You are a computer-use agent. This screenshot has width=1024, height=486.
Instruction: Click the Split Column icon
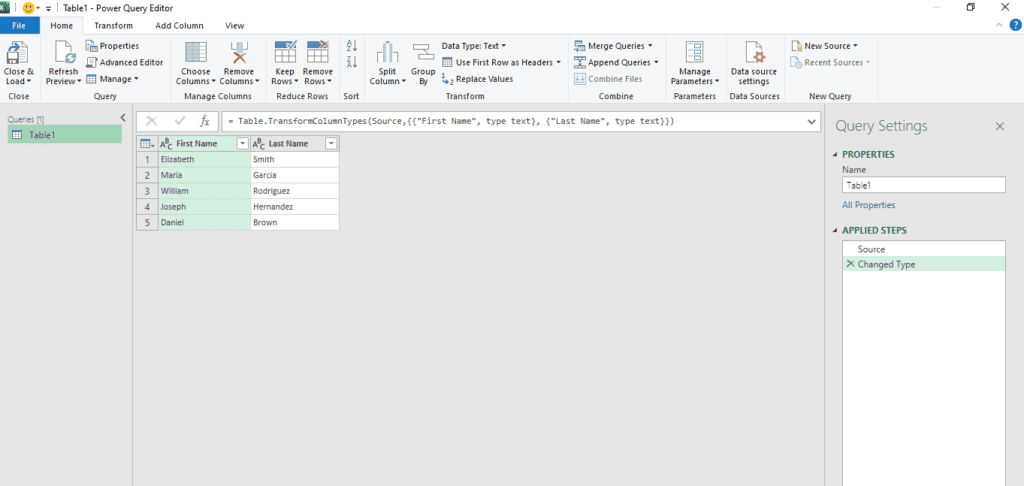click(x=388, y=53)
